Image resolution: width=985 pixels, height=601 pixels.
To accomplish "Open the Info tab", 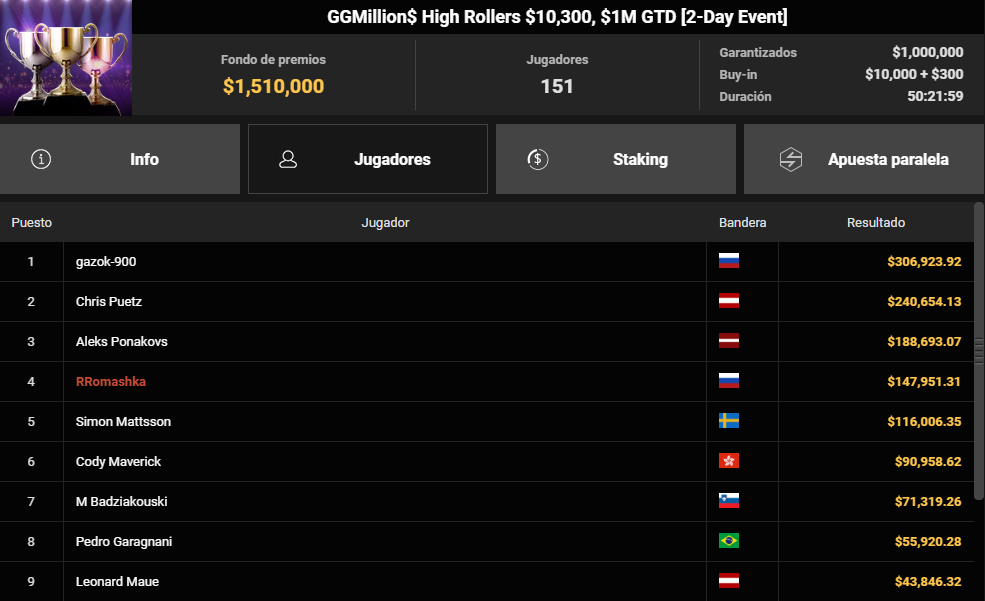I will [x=120, y=159].
